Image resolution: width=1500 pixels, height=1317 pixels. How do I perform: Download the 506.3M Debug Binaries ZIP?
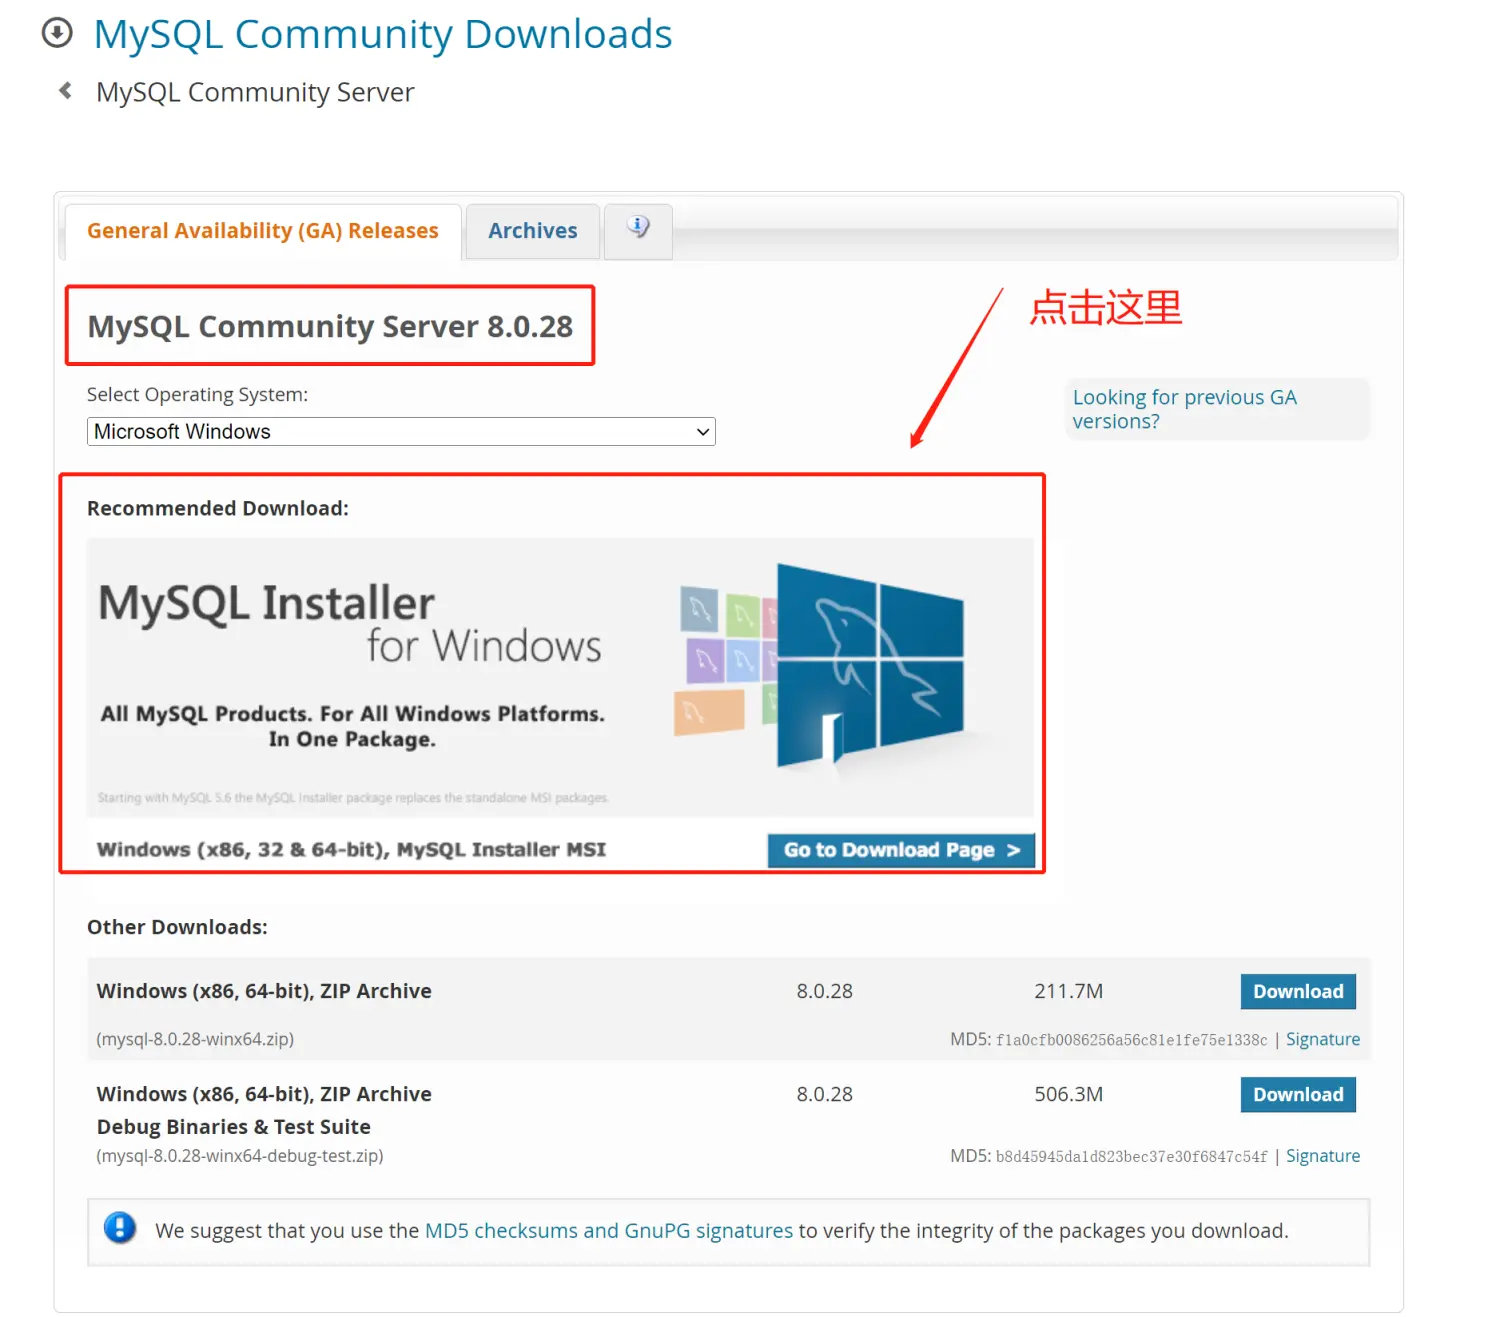point(1297,1095)
